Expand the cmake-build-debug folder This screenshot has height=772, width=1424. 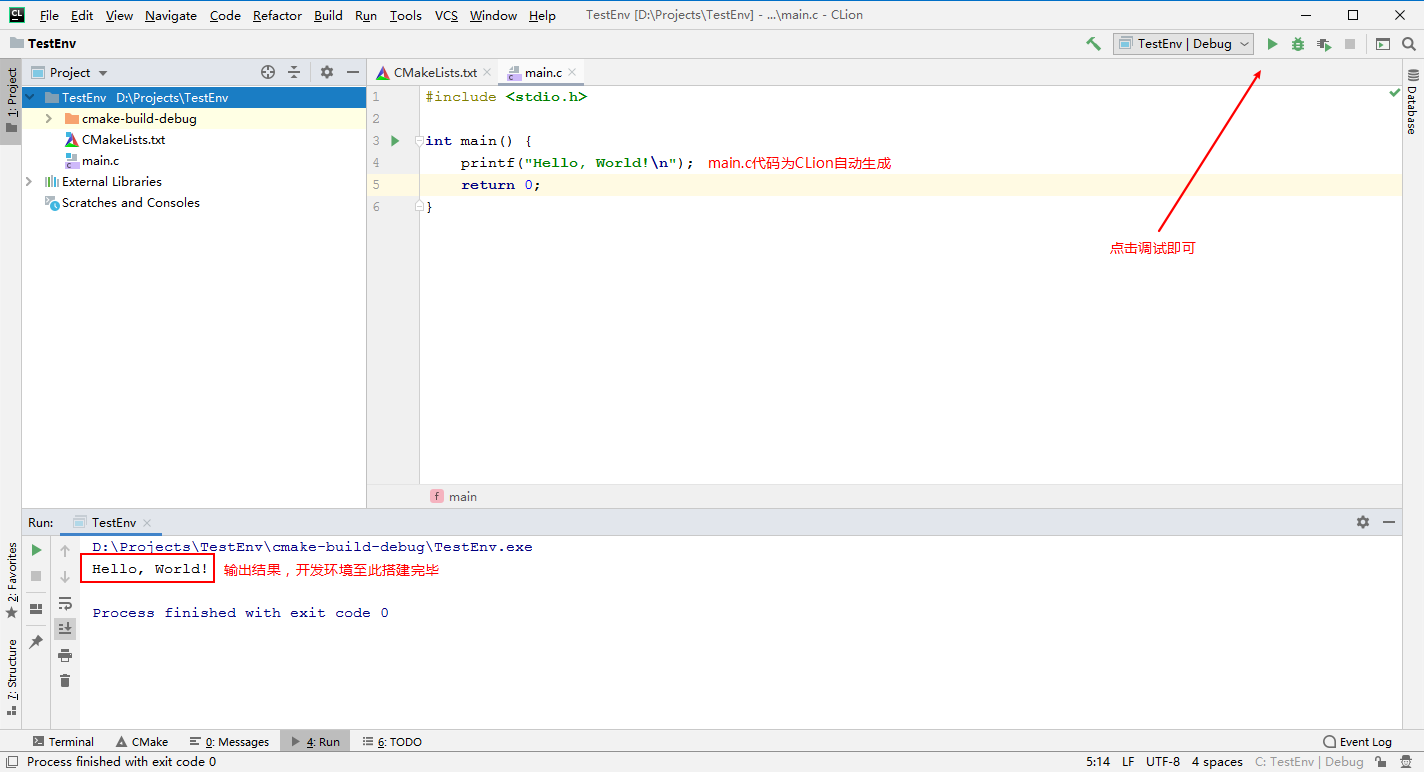tap(48, 118)
